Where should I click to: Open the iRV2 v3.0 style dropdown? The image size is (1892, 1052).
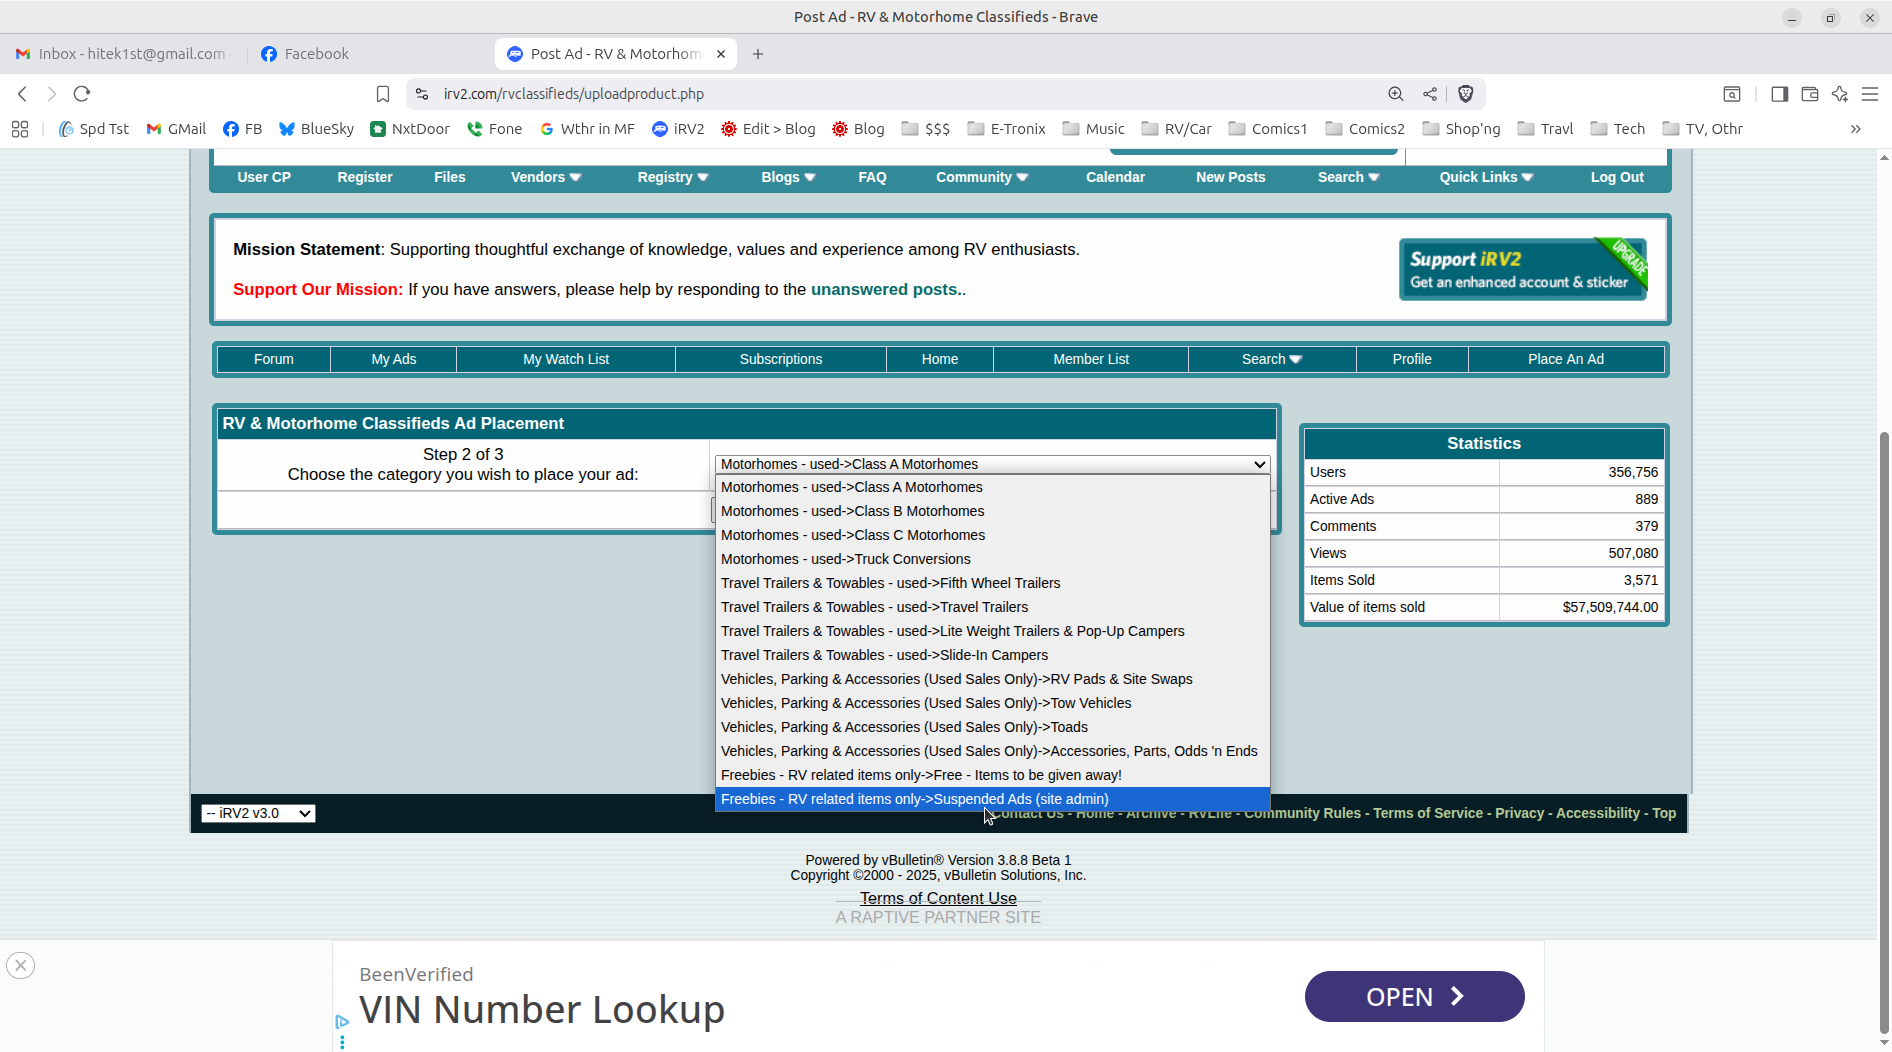coord(258,813)
